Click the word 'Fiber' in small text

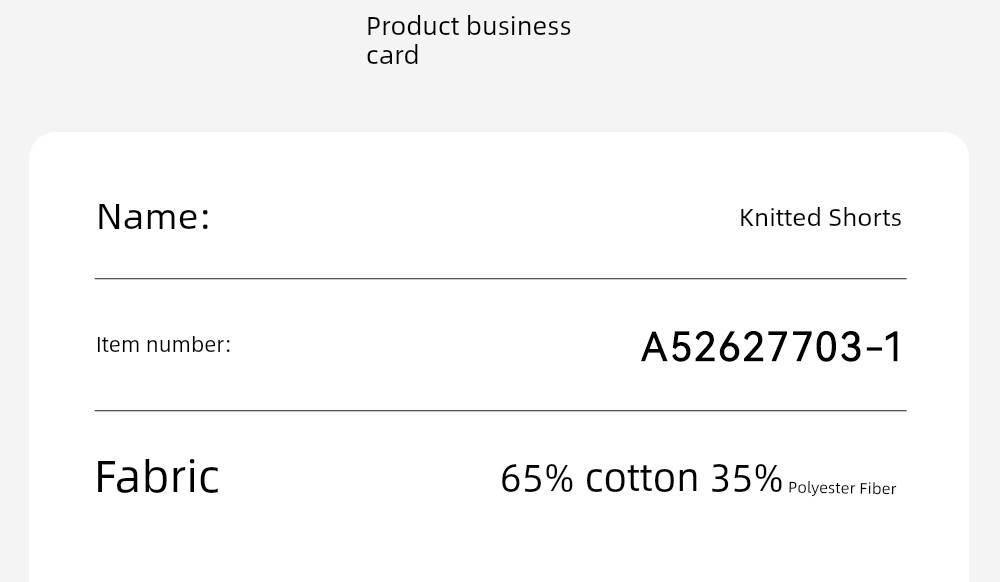click(878, 488)
